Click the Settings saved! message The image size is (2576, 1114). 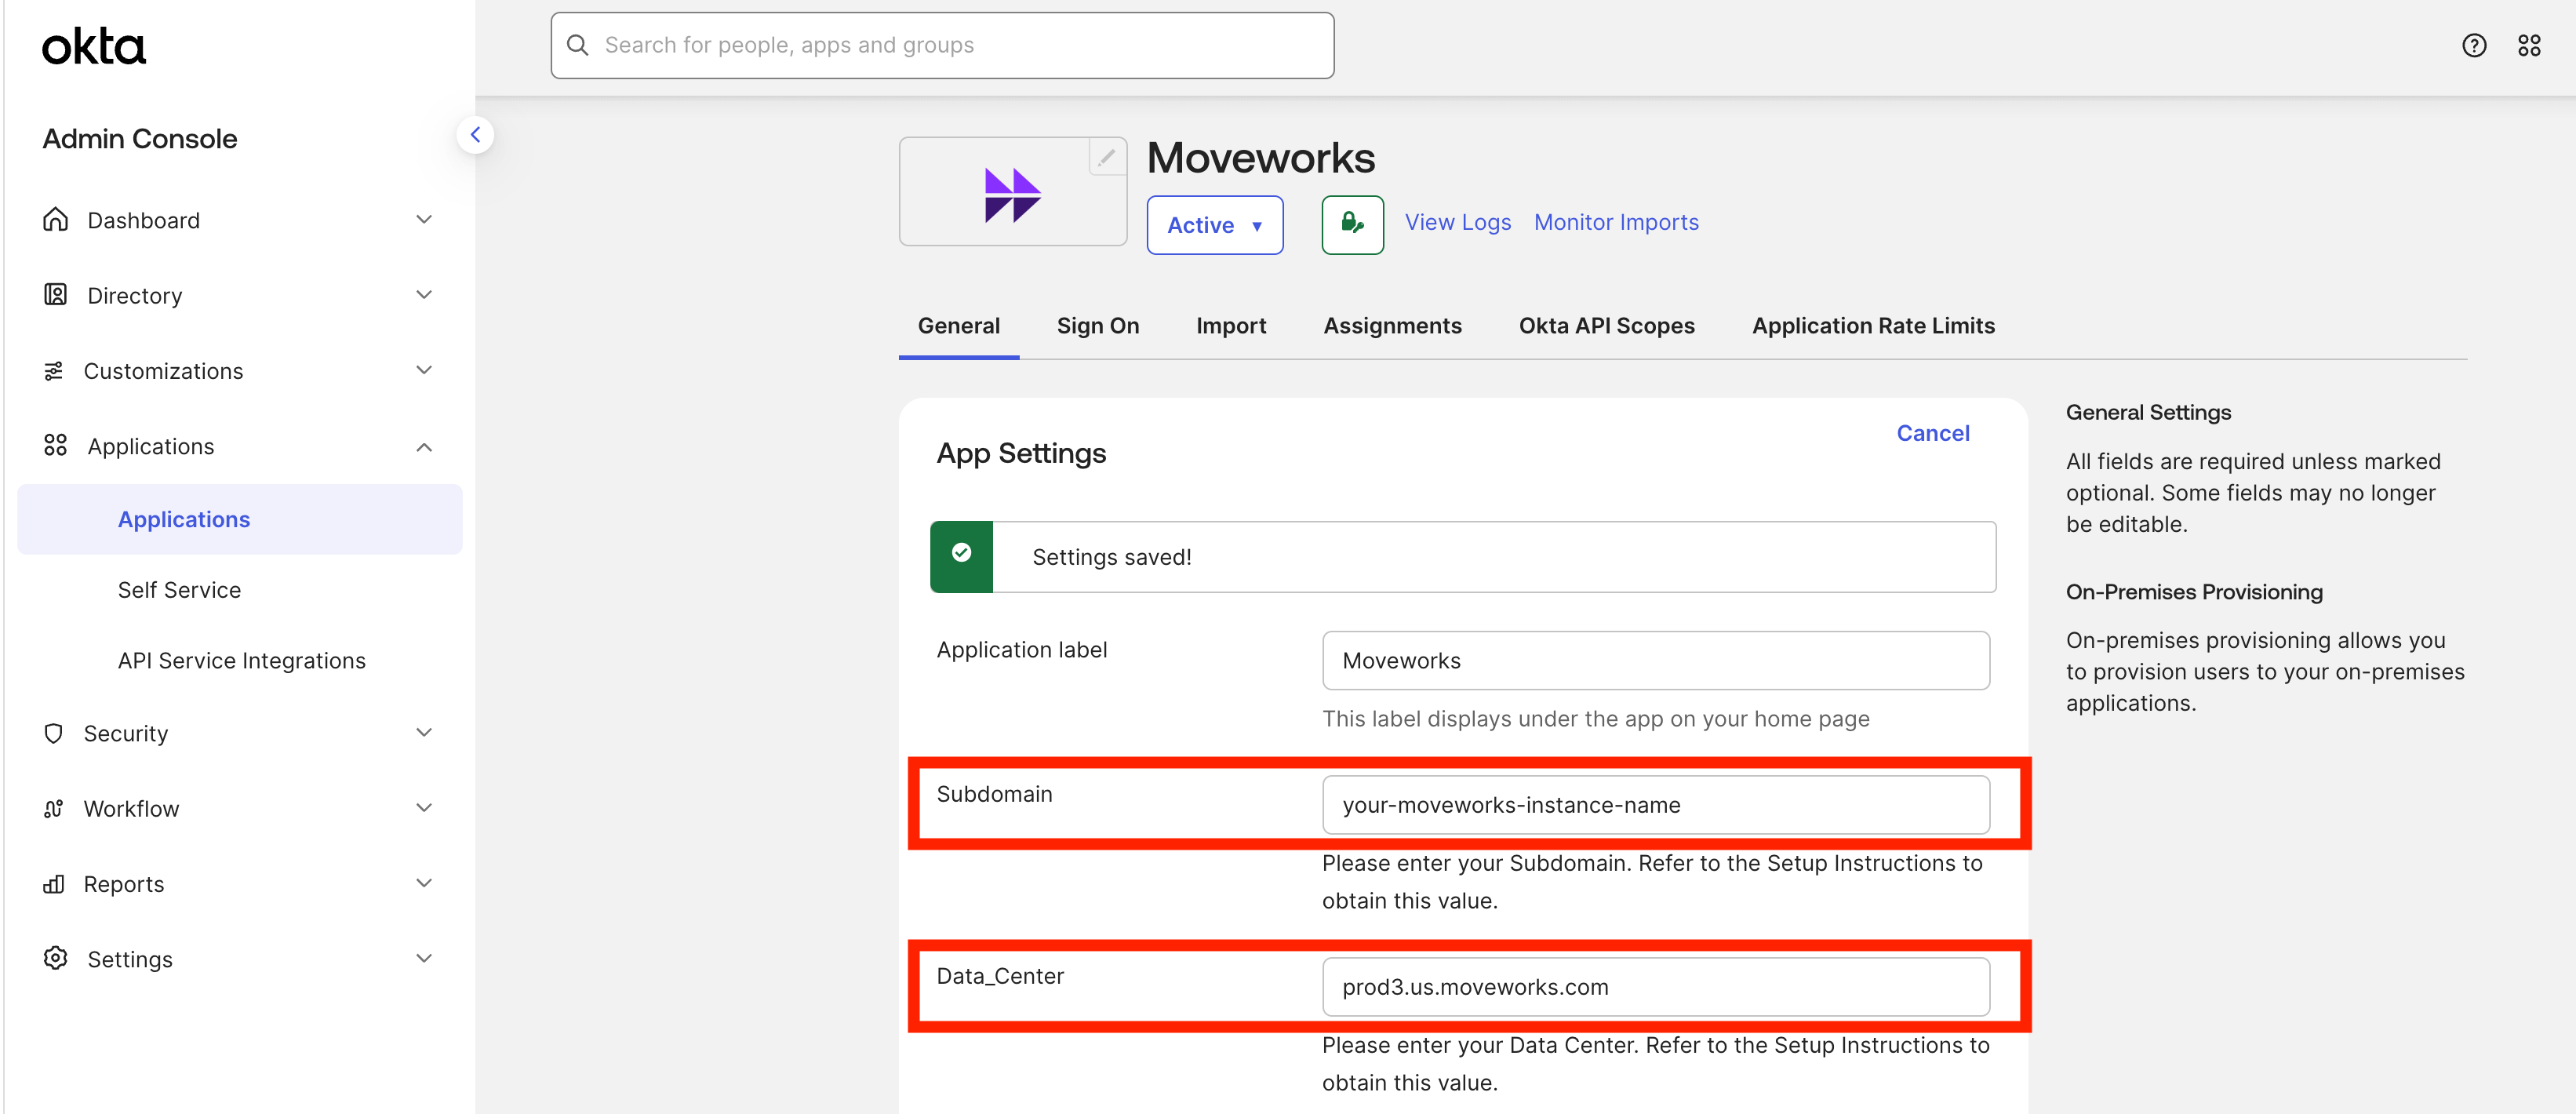pyautogui.click(x=1111, y=557)
